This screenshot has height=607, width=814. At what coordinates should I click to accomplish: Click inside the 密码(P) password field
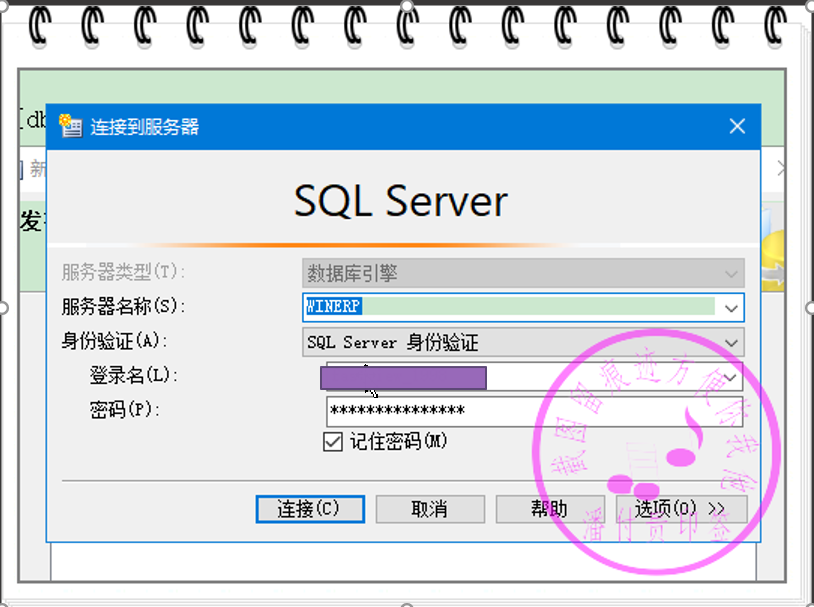535,412
